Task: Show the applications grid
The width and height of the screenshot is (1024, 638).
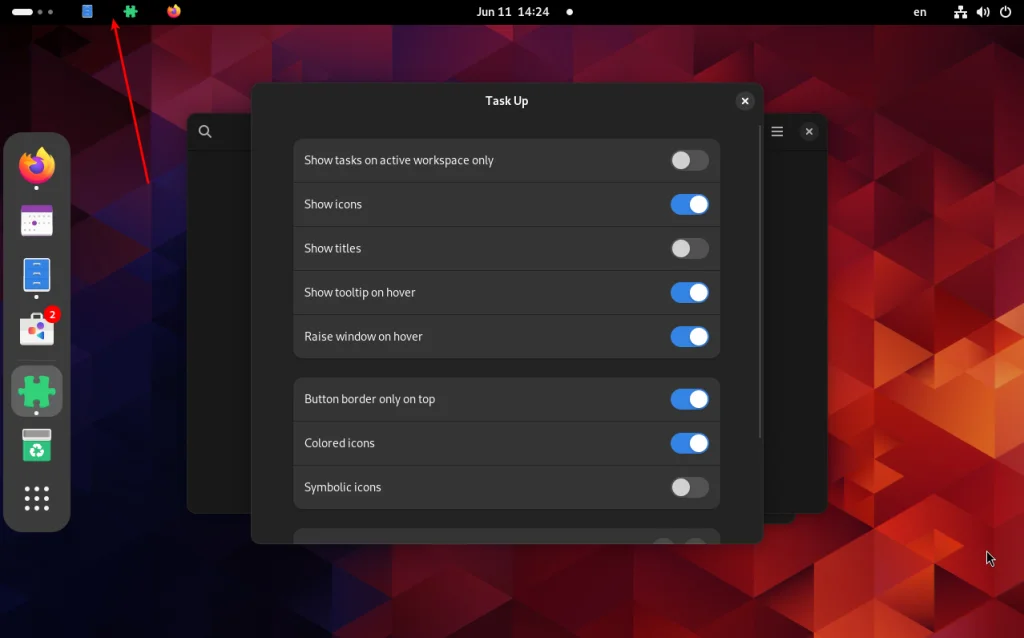Action: 37,498
